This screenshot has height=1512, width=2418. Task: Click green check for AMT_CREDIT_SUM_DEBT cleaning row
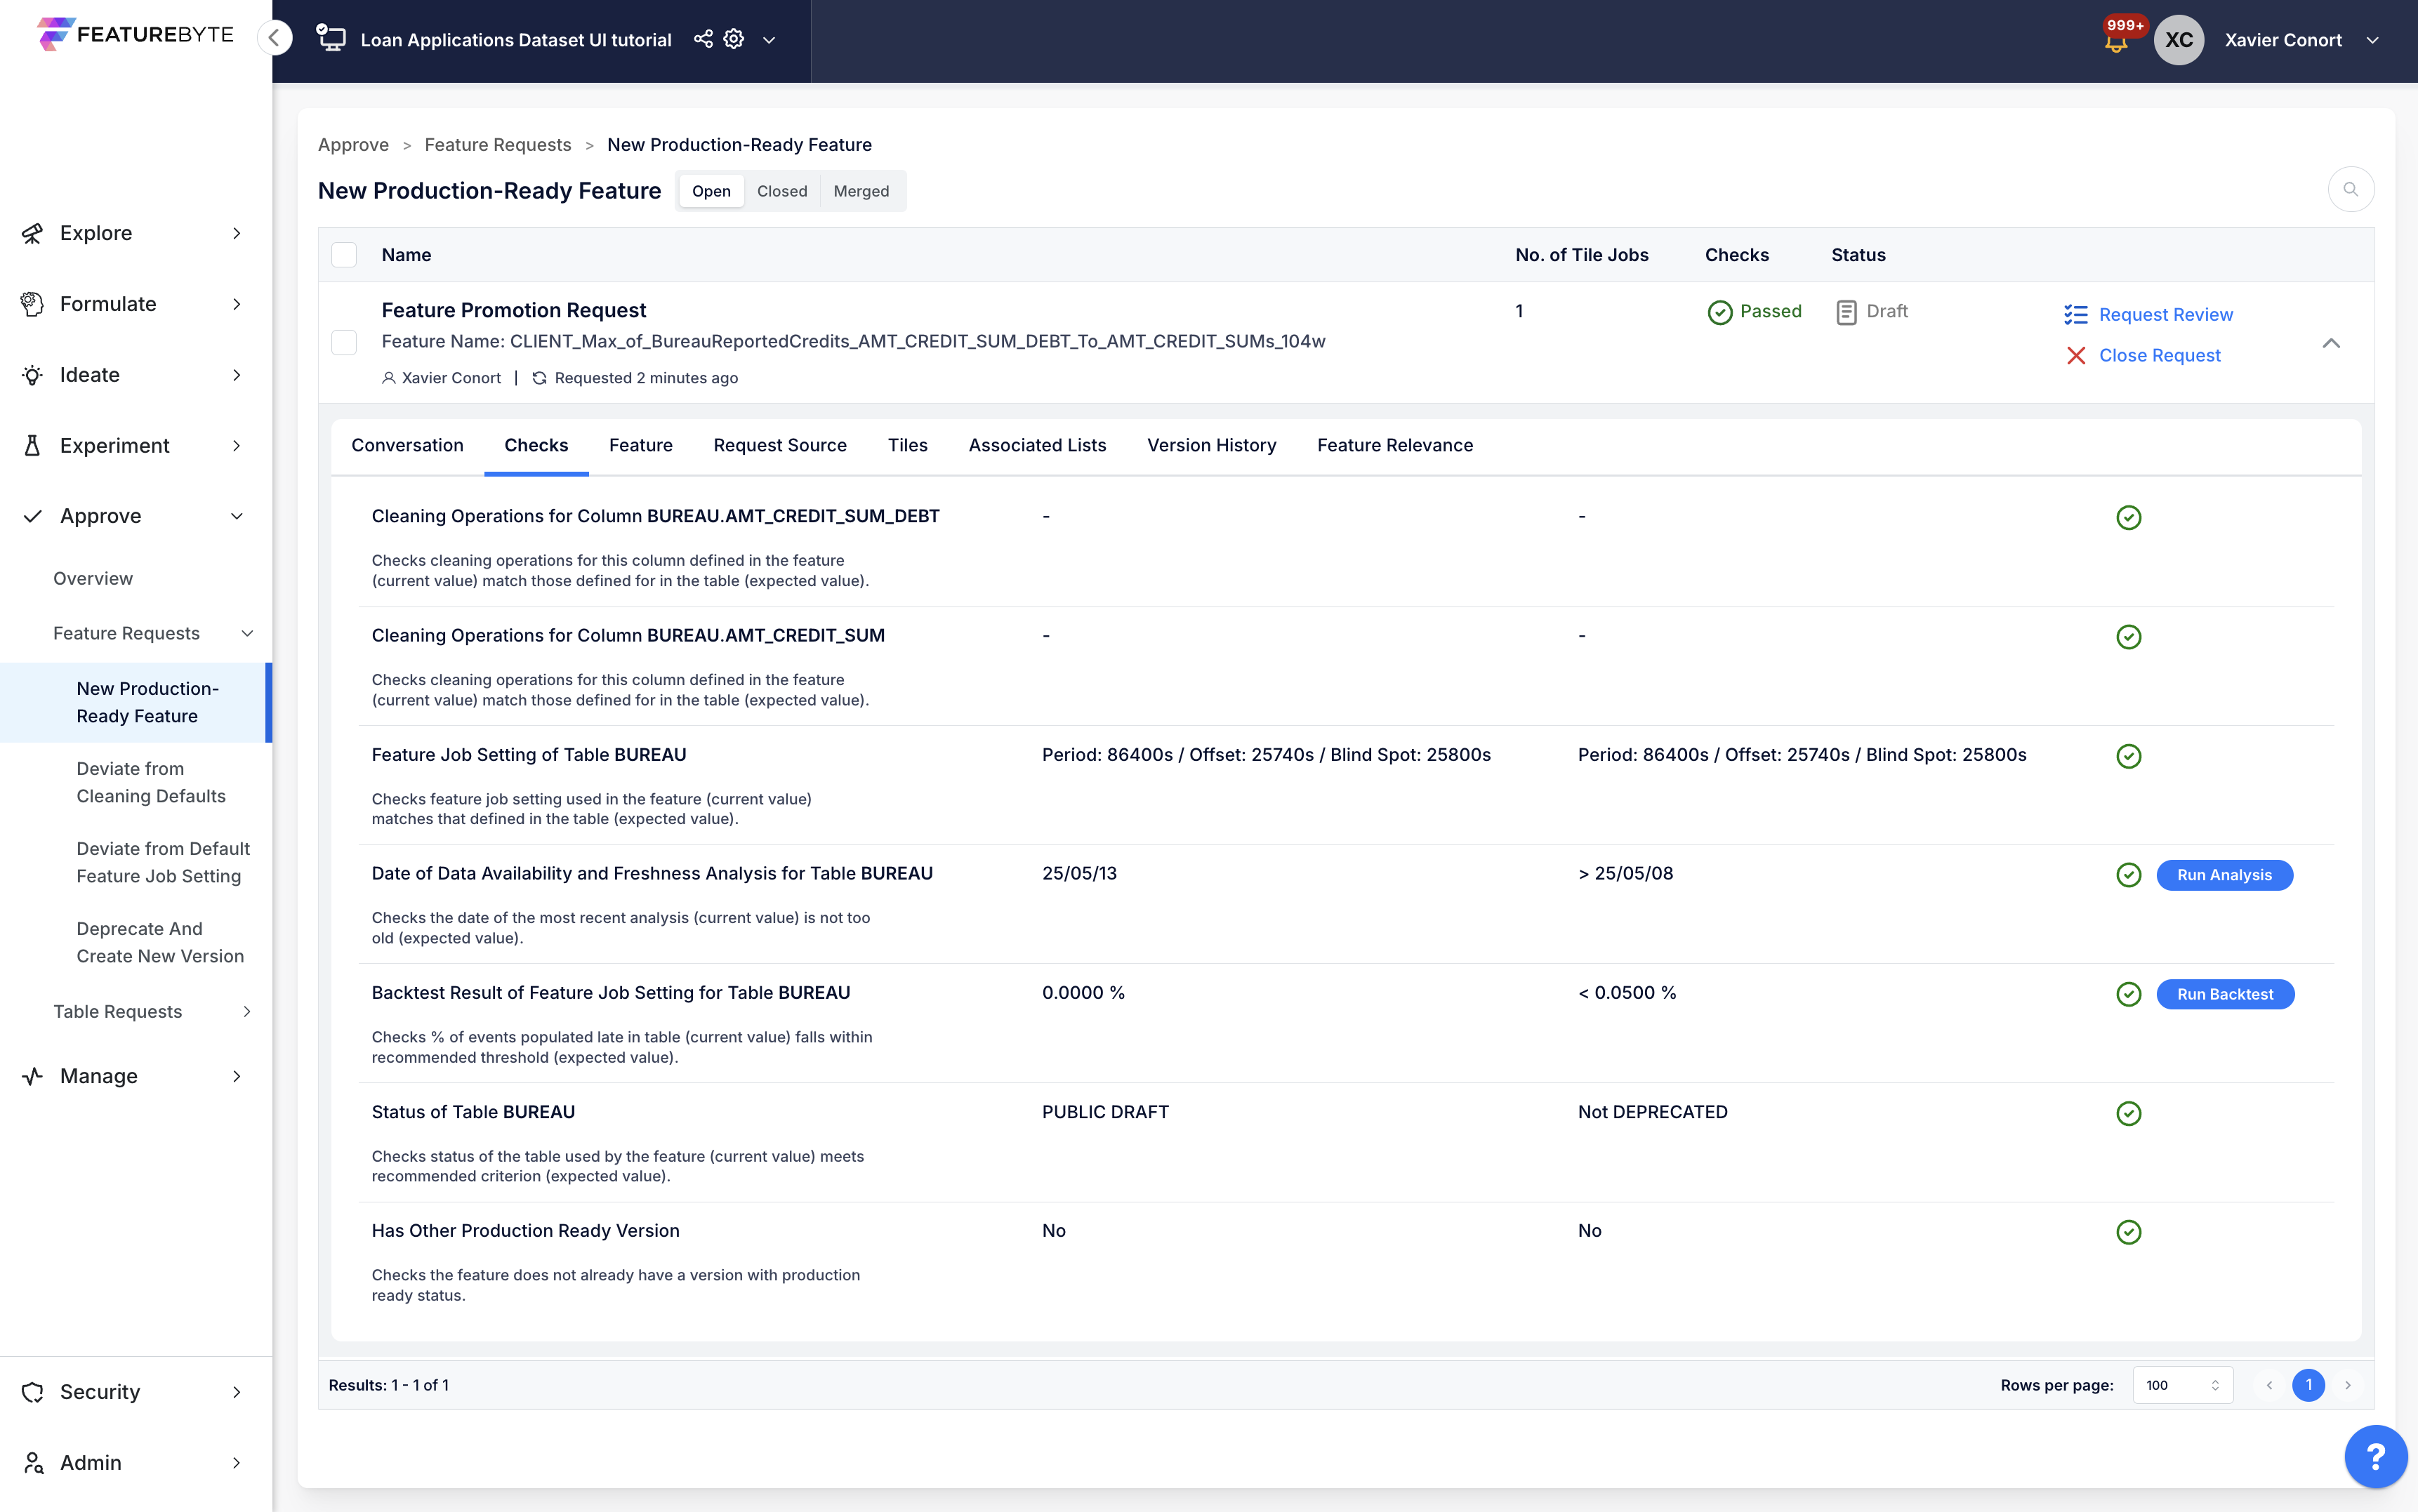[x=2129, y=517]
